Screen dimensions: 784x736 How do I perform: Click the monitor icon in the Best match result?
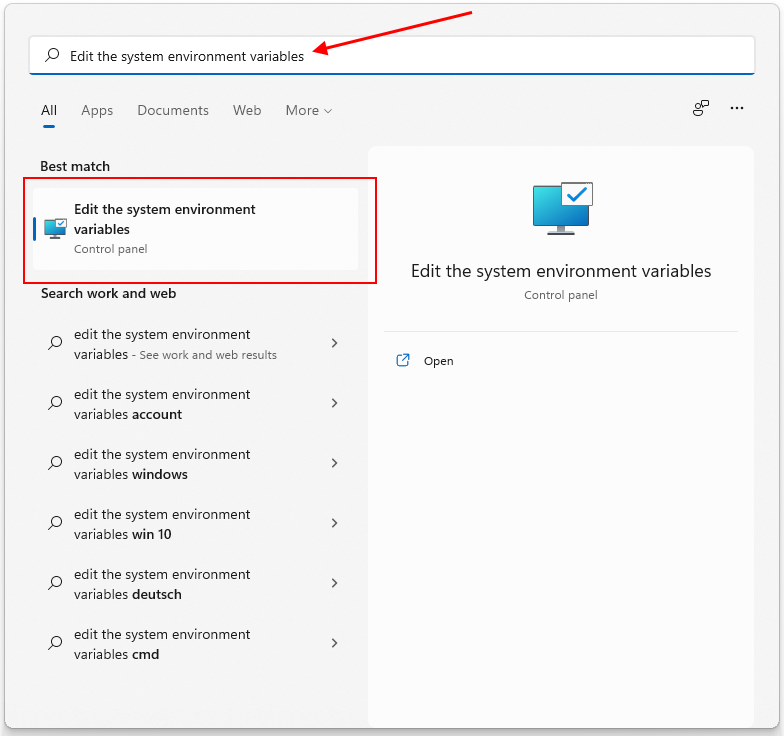56,228
